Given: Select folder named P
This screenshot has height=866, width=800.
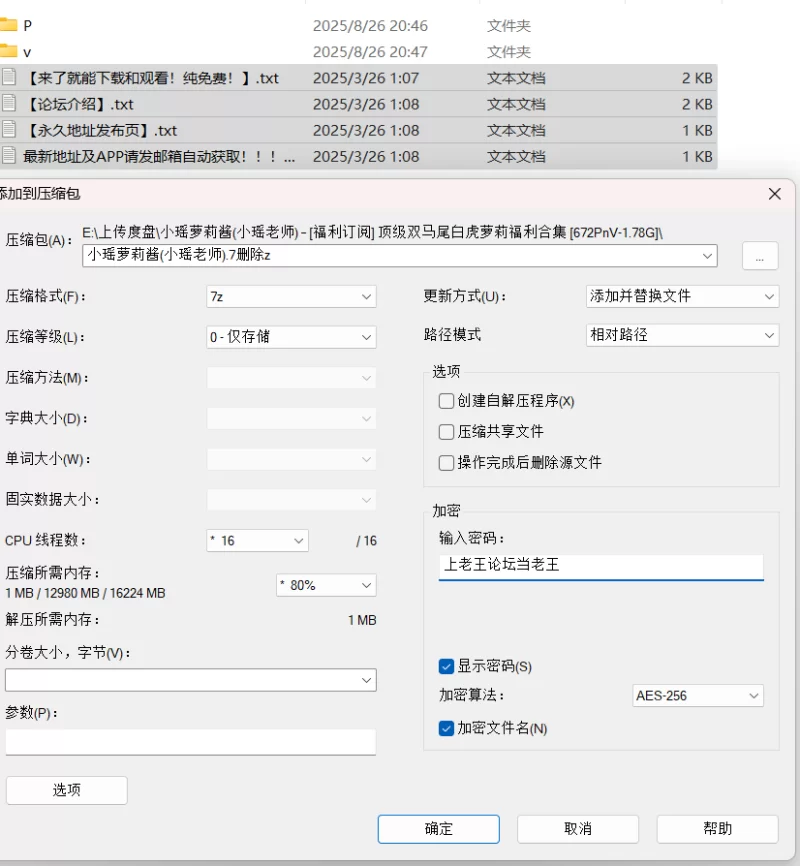Looking at the screenshot, I should [28, 25].
